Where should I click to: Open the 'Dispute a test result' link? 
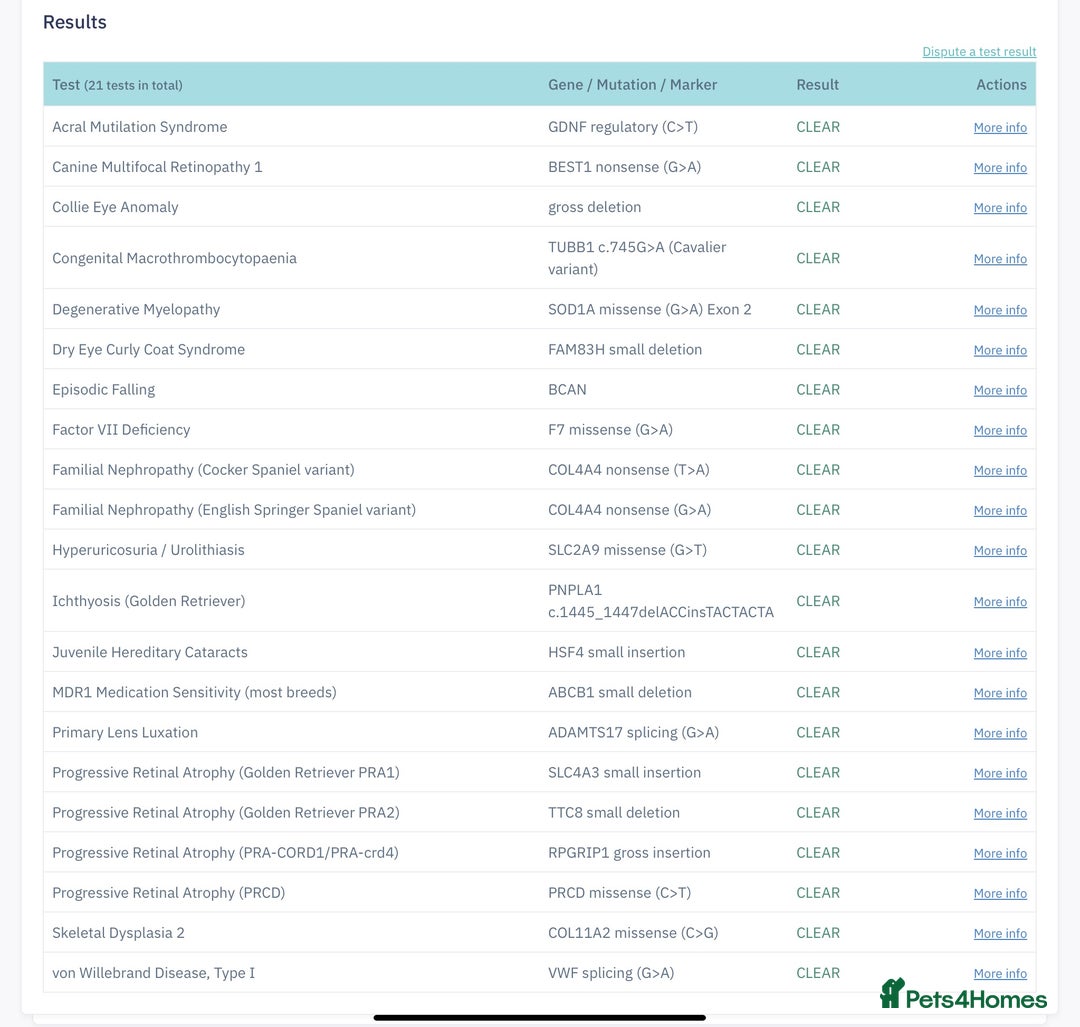click(979, 52)
